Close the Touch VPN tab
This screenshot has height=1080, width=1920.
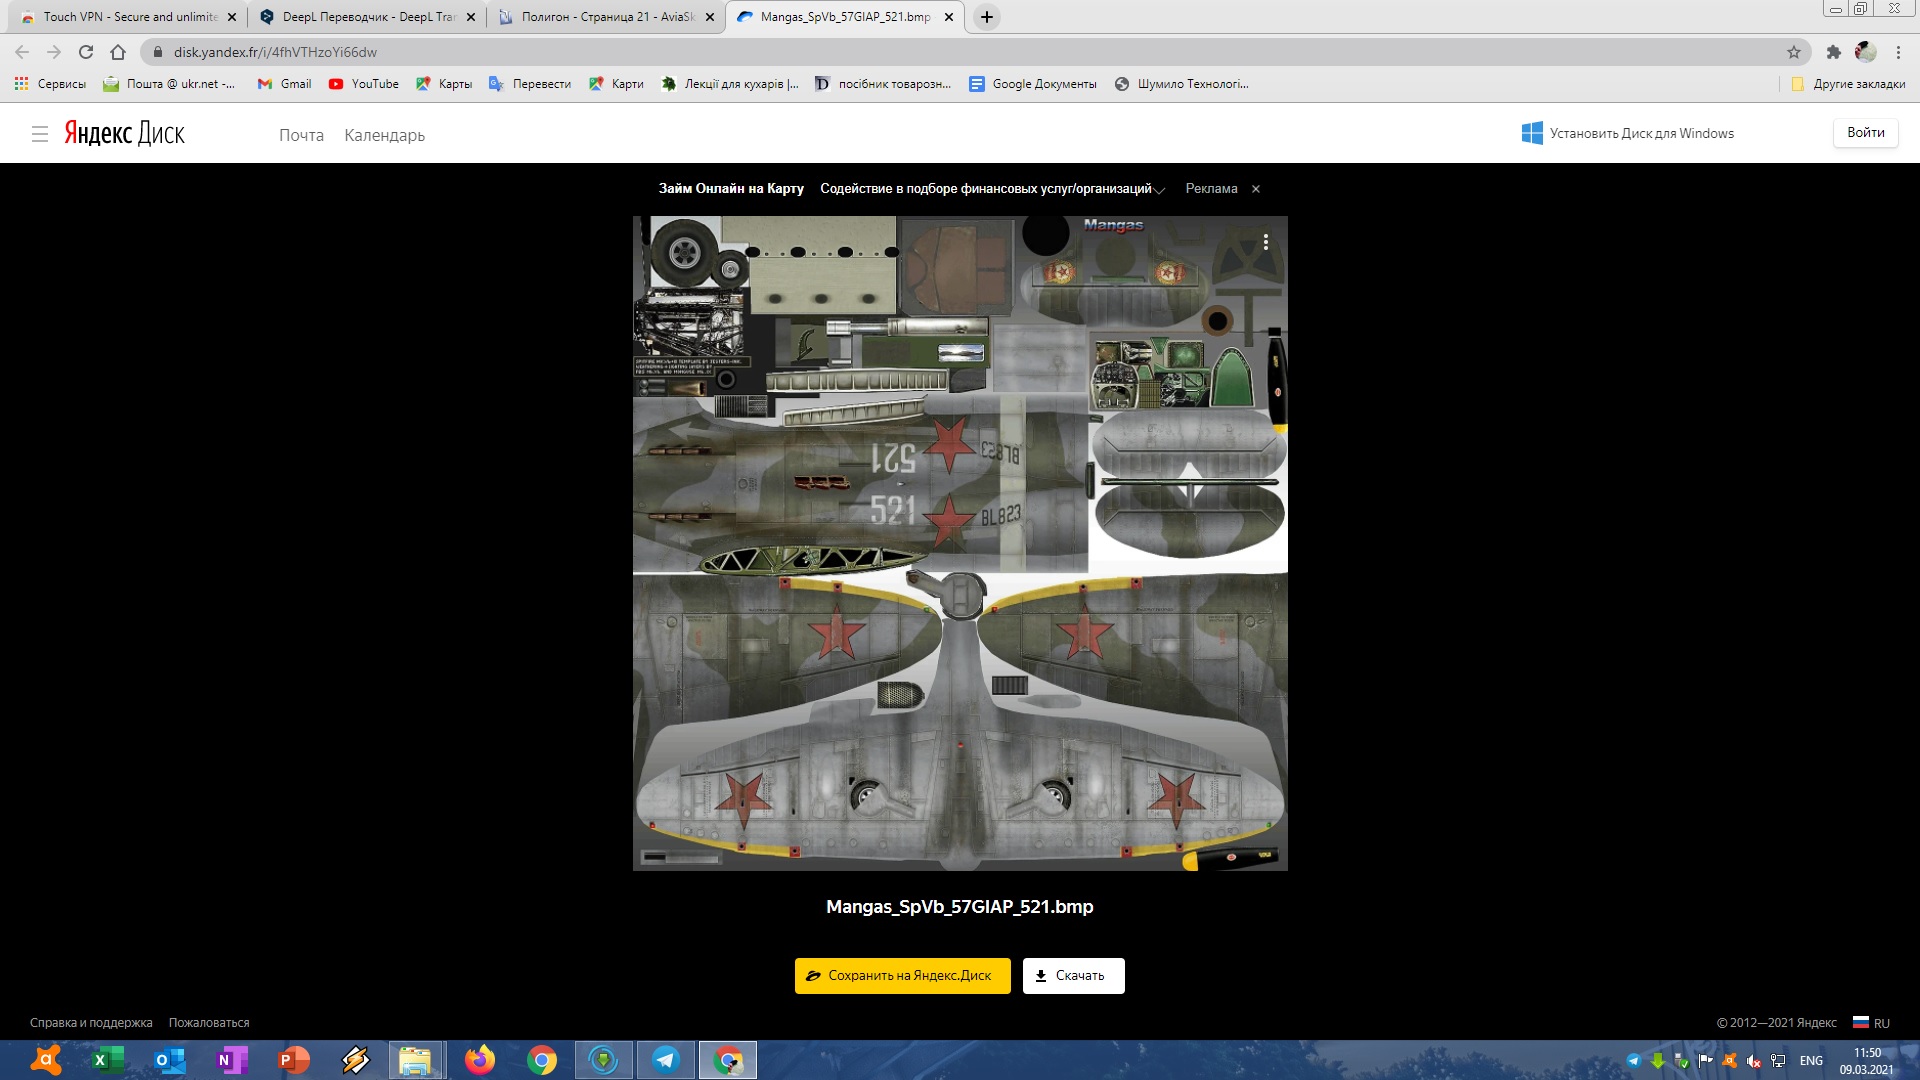(232, 17)
